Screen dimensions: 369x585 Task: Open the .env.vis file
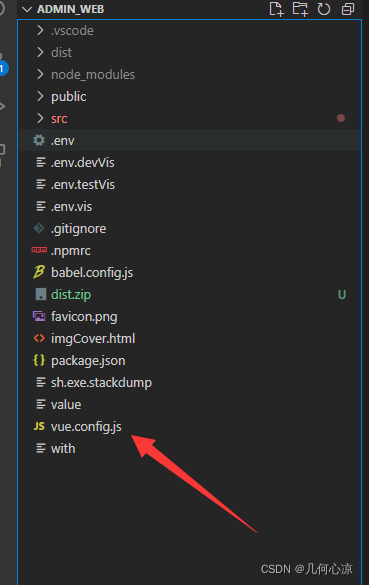point(72,207)
